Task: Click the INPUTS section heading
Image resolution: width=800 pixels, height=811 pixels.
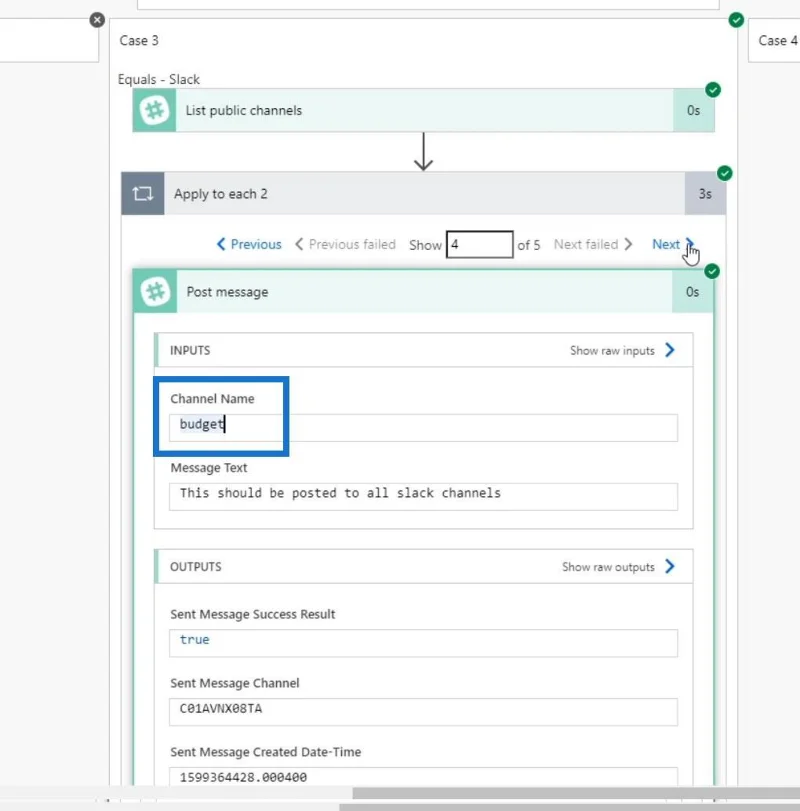Action: click(190, 351)
